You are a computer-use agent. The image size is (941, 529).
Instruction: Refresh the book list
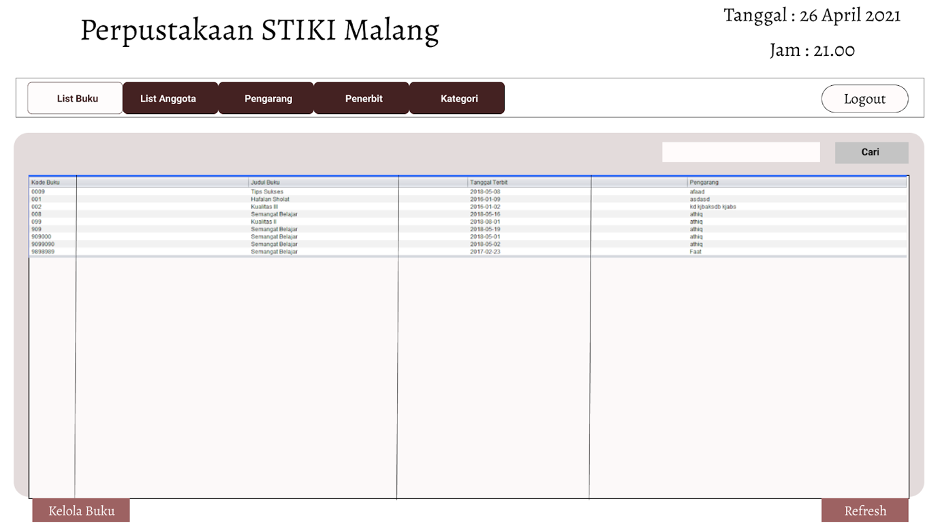[x=865, y=510]
